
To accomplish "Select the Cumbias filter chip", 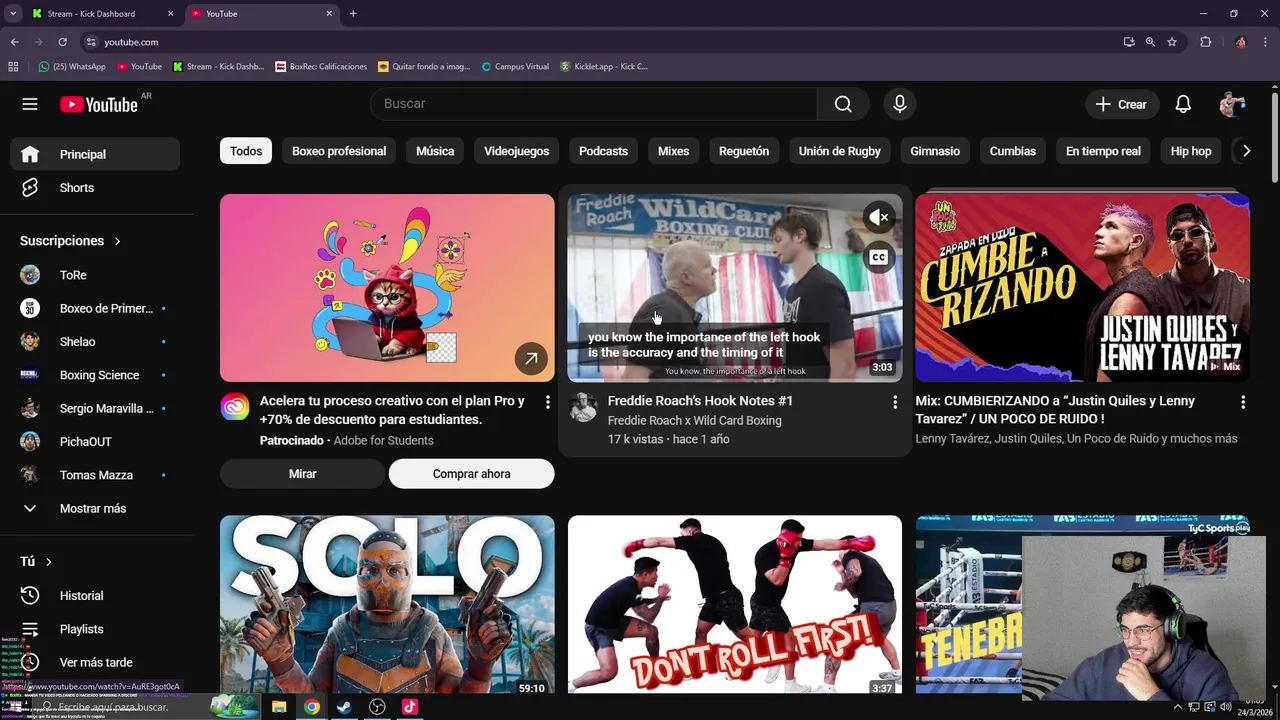I will point(1013,151).
